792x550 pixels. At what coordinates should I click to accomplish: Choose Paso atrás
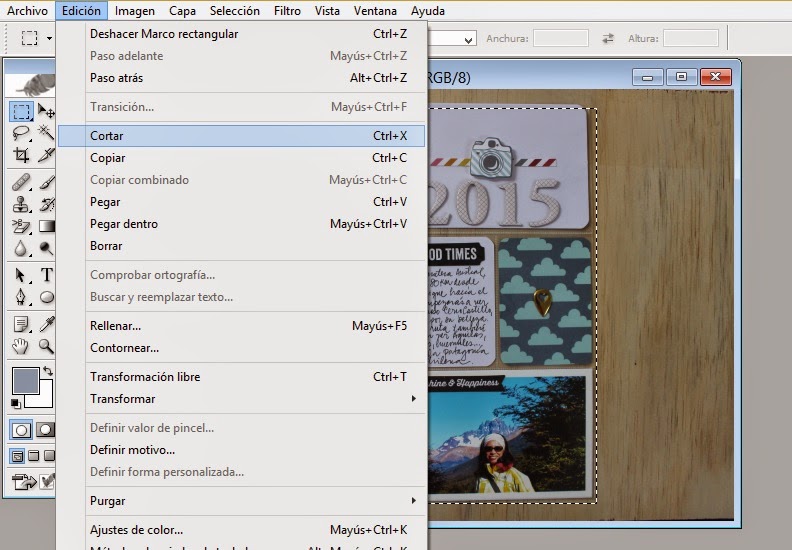(241, 78)
